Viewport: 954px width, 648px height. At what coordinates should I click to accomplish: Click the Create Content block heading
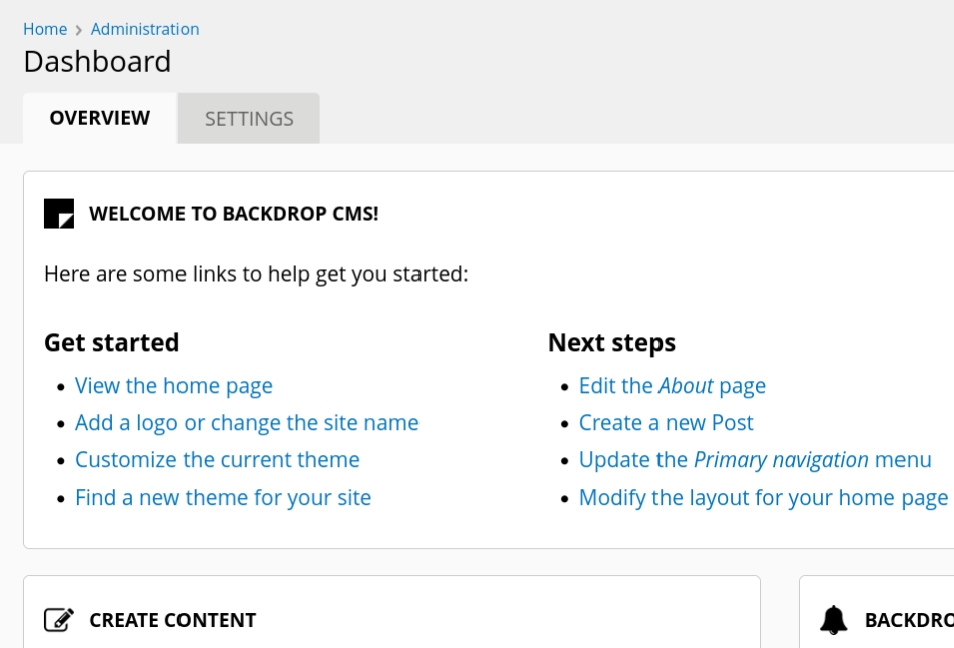[x=173, y=620]
